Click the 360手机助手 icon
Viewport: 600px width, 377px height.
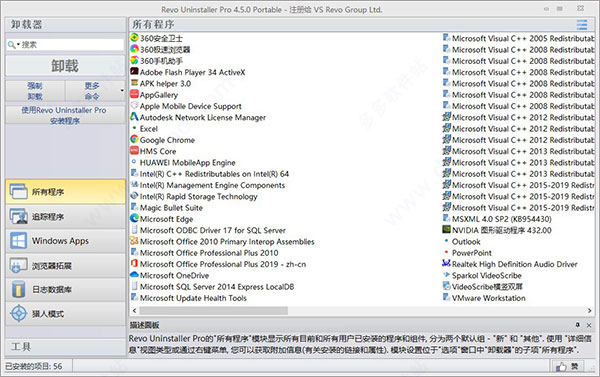[x=134, y=60]
